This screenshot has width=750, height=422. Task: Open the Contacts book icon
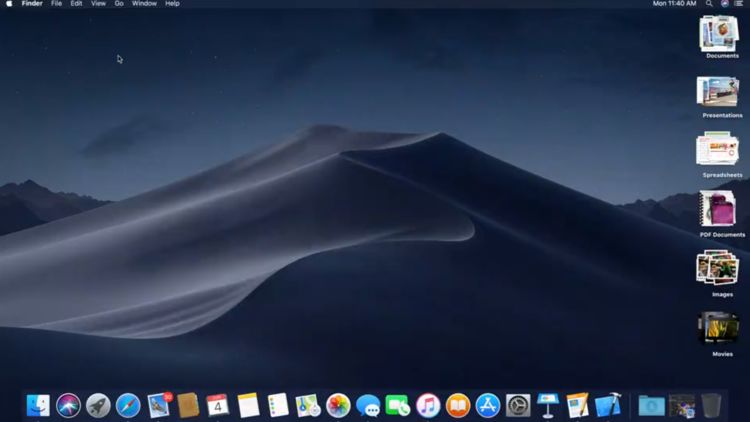188,406
